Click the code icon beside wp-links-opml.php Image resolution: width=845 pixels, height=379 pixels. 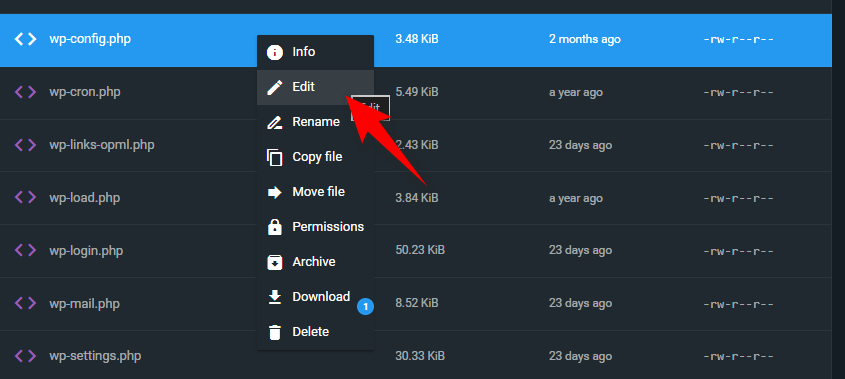click(x=25, y=145)
